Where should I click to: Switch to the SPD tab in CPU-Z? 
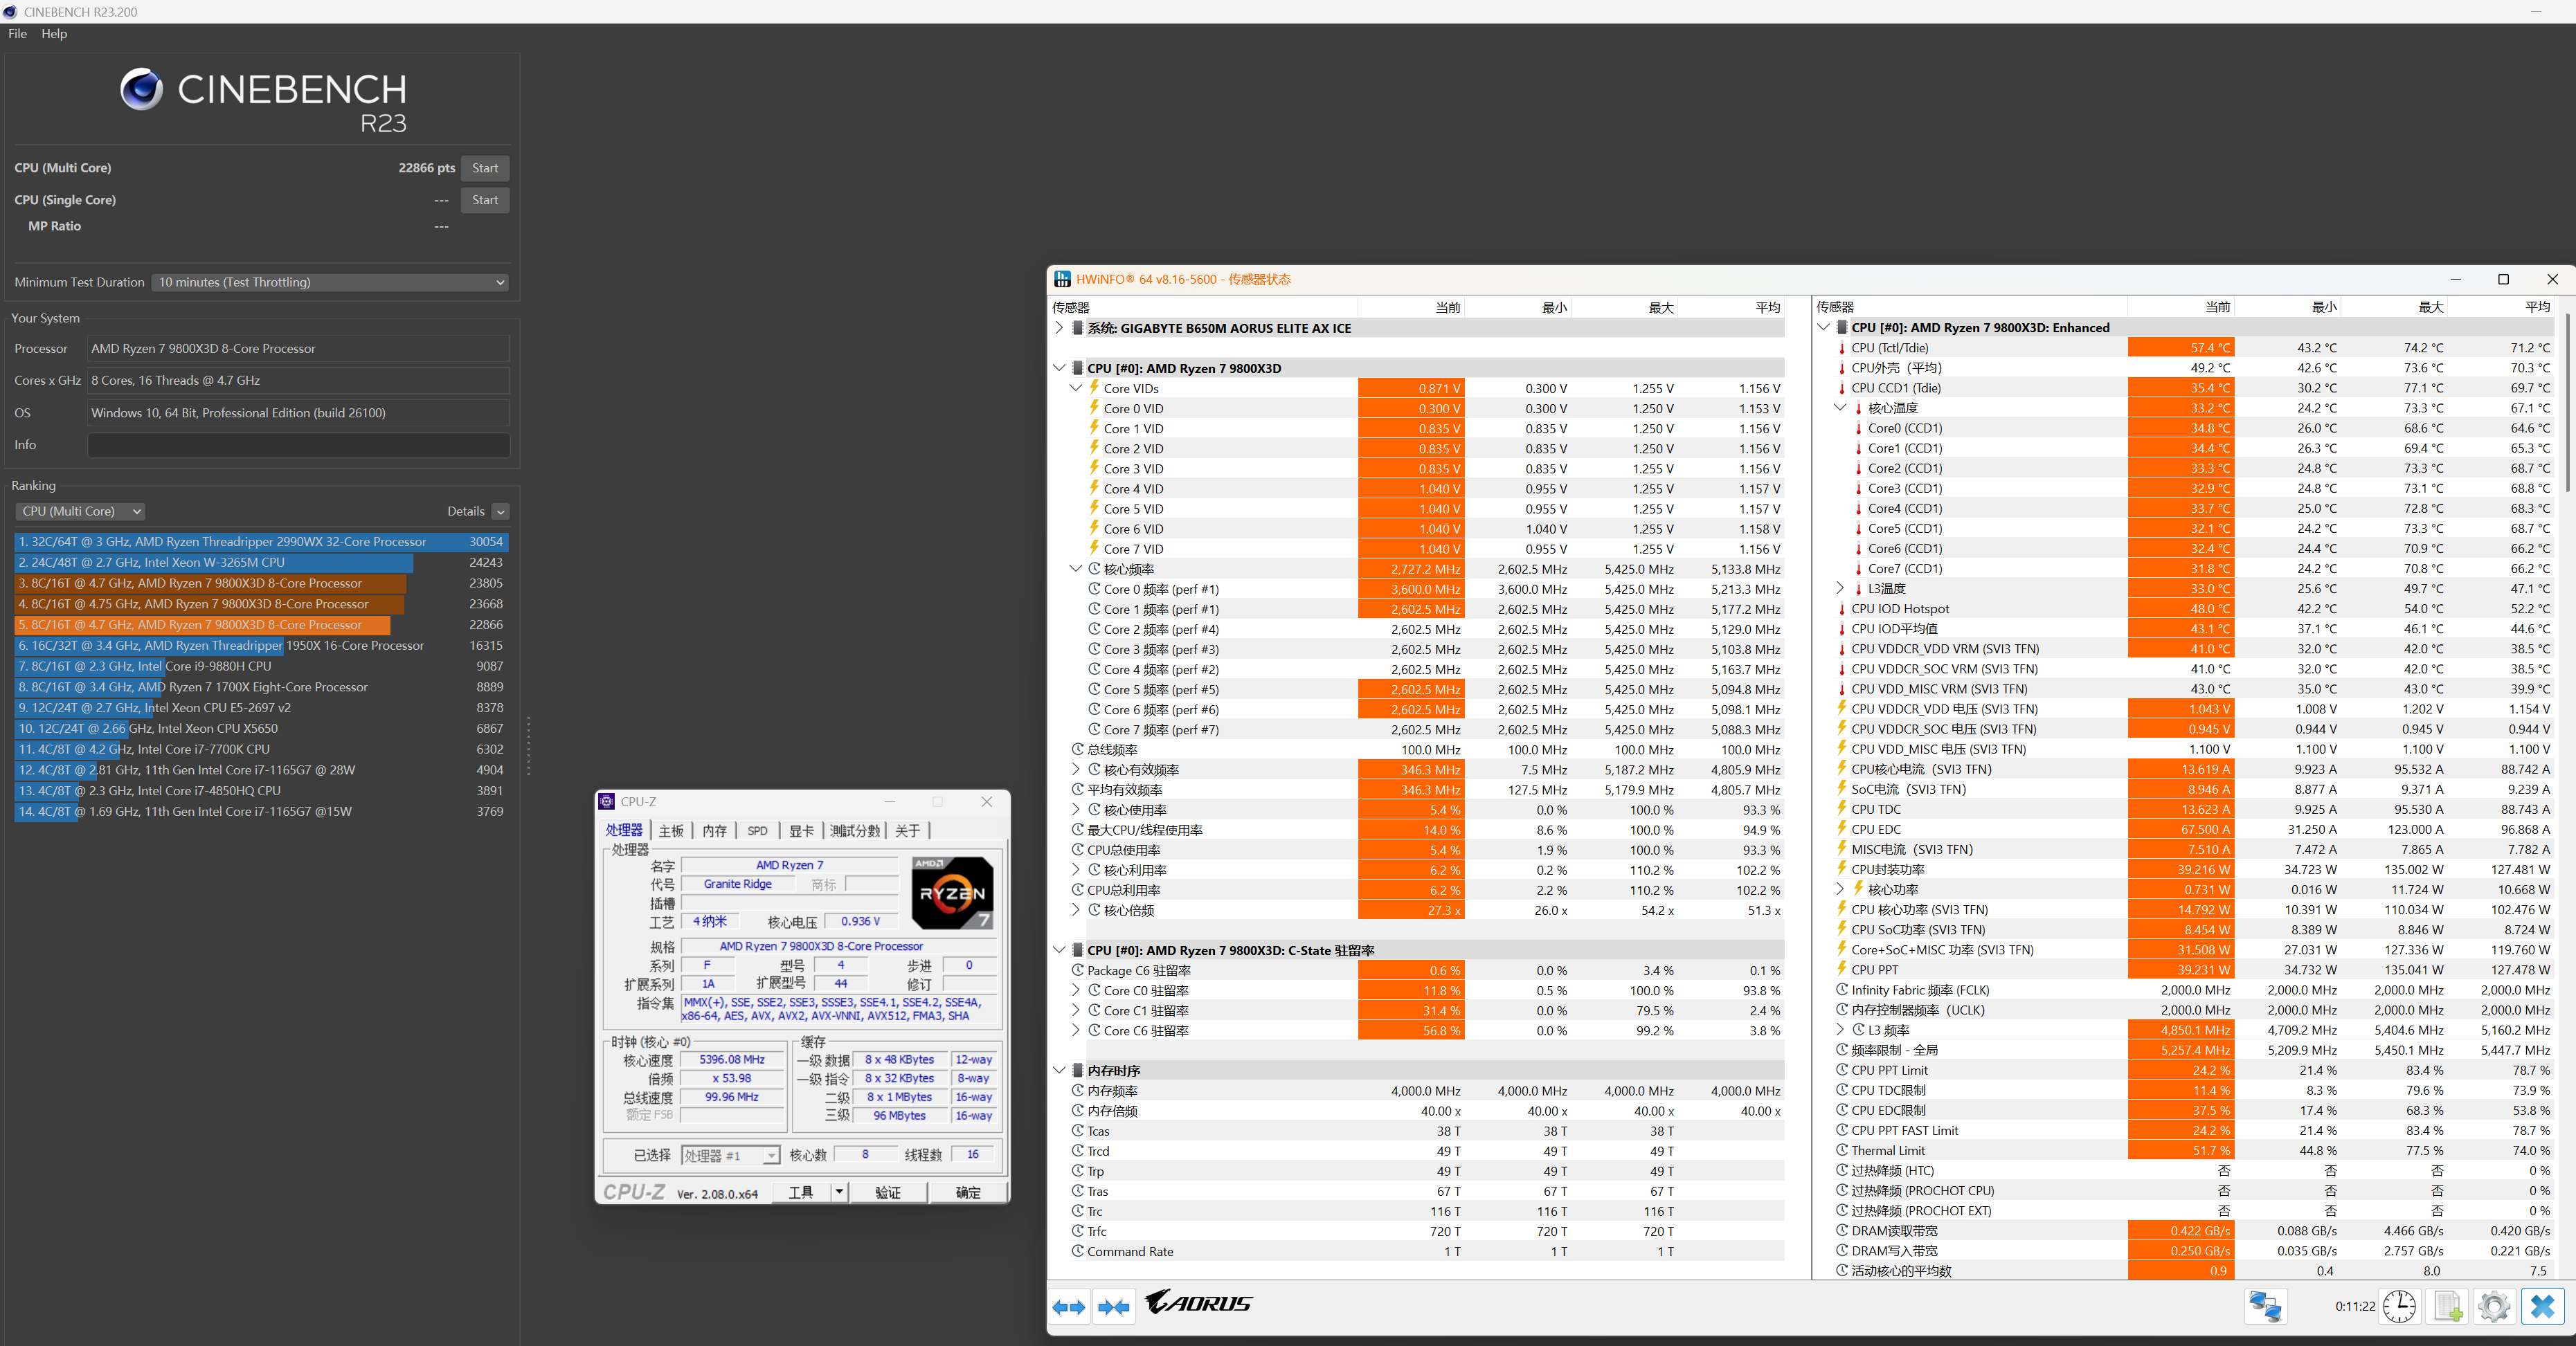[x=757, y=830]
